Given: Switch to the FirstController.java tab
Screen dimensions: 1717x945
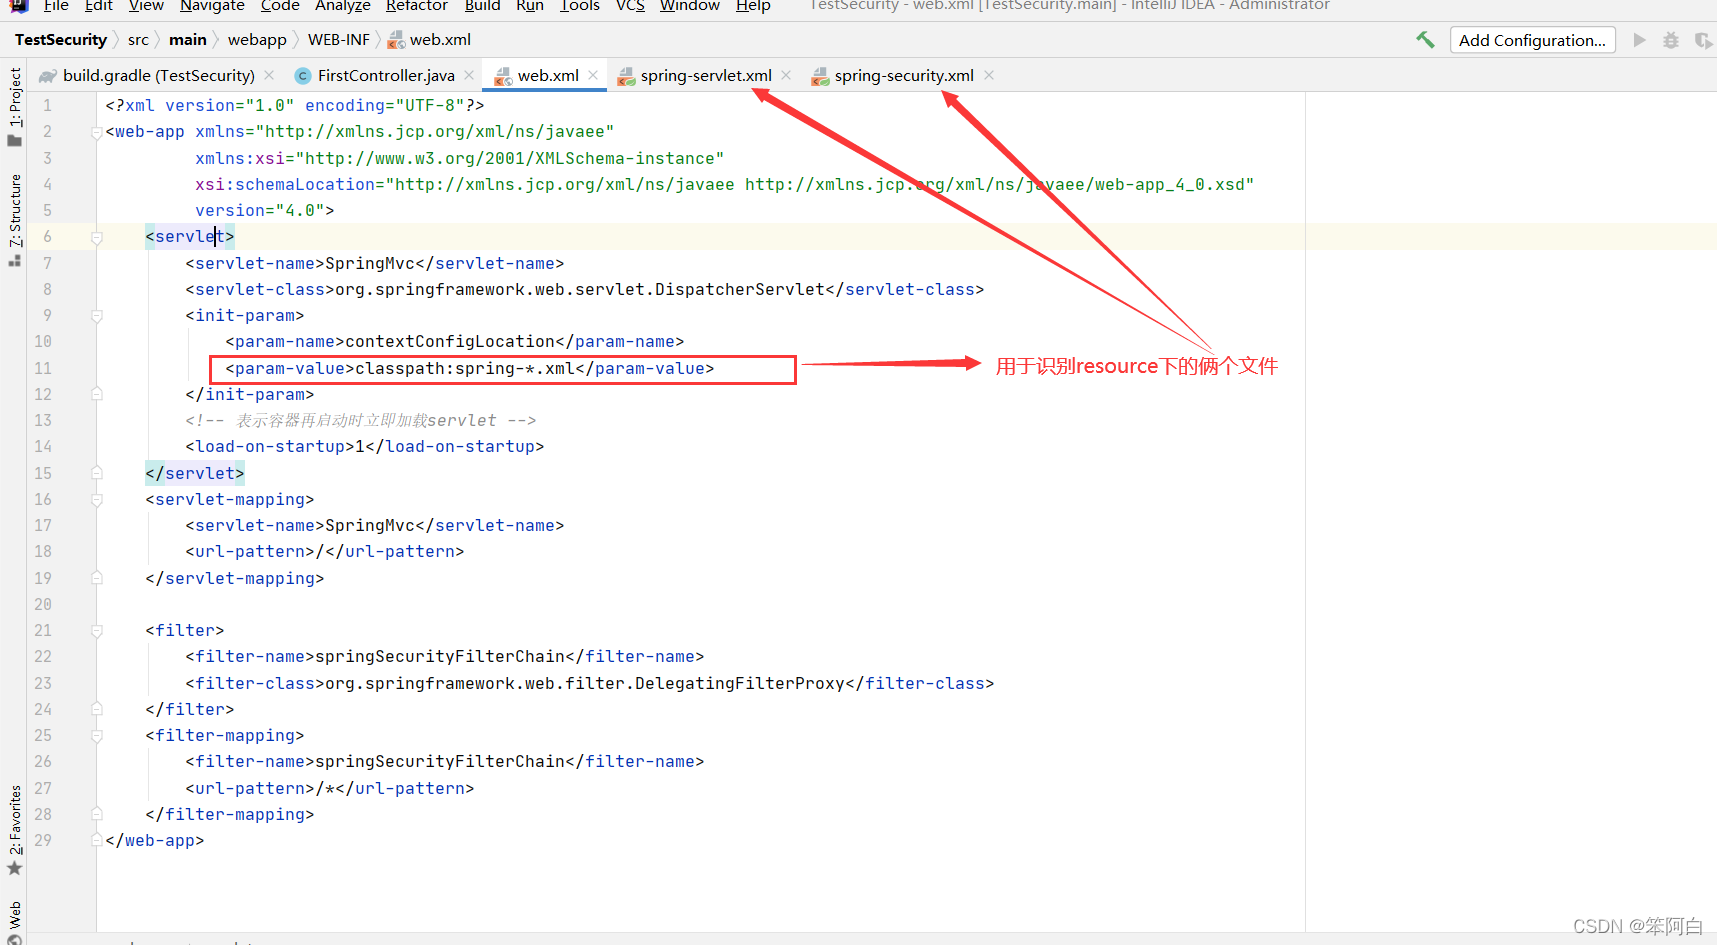Looking at the screenshot, I should [x=386, y=75].
